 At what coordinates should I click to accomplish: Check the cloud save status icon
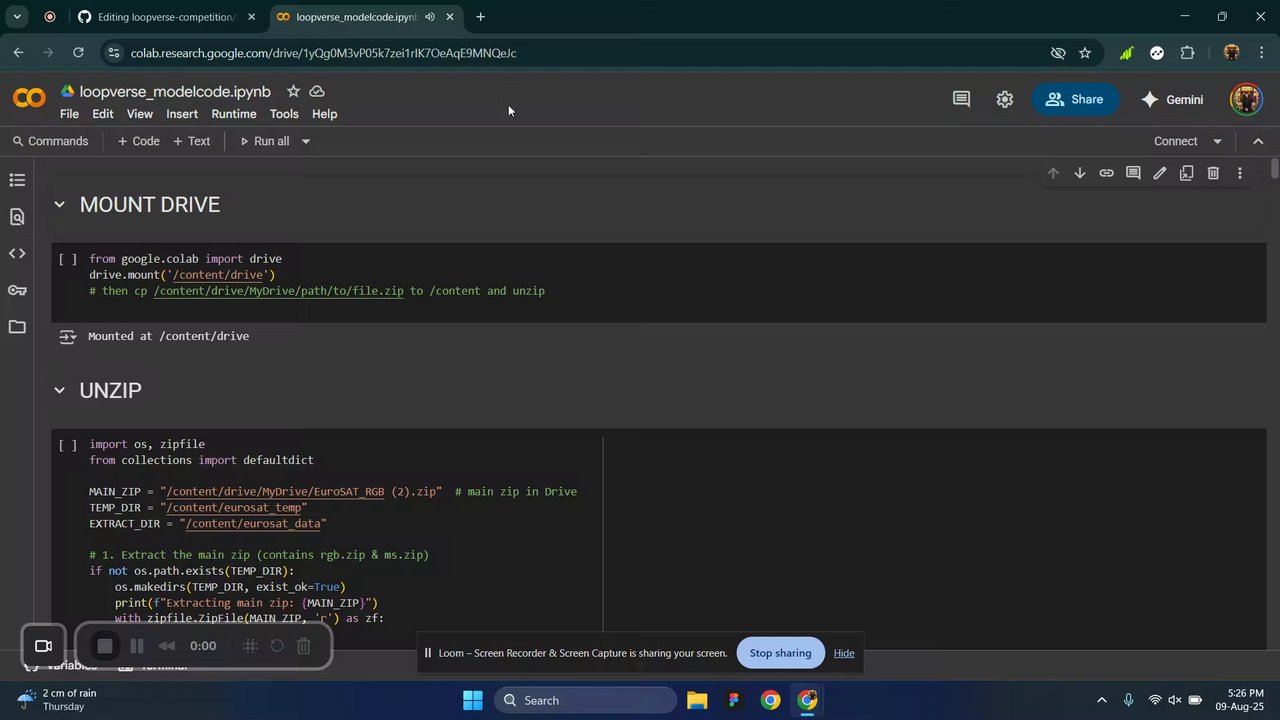(317, 91)
